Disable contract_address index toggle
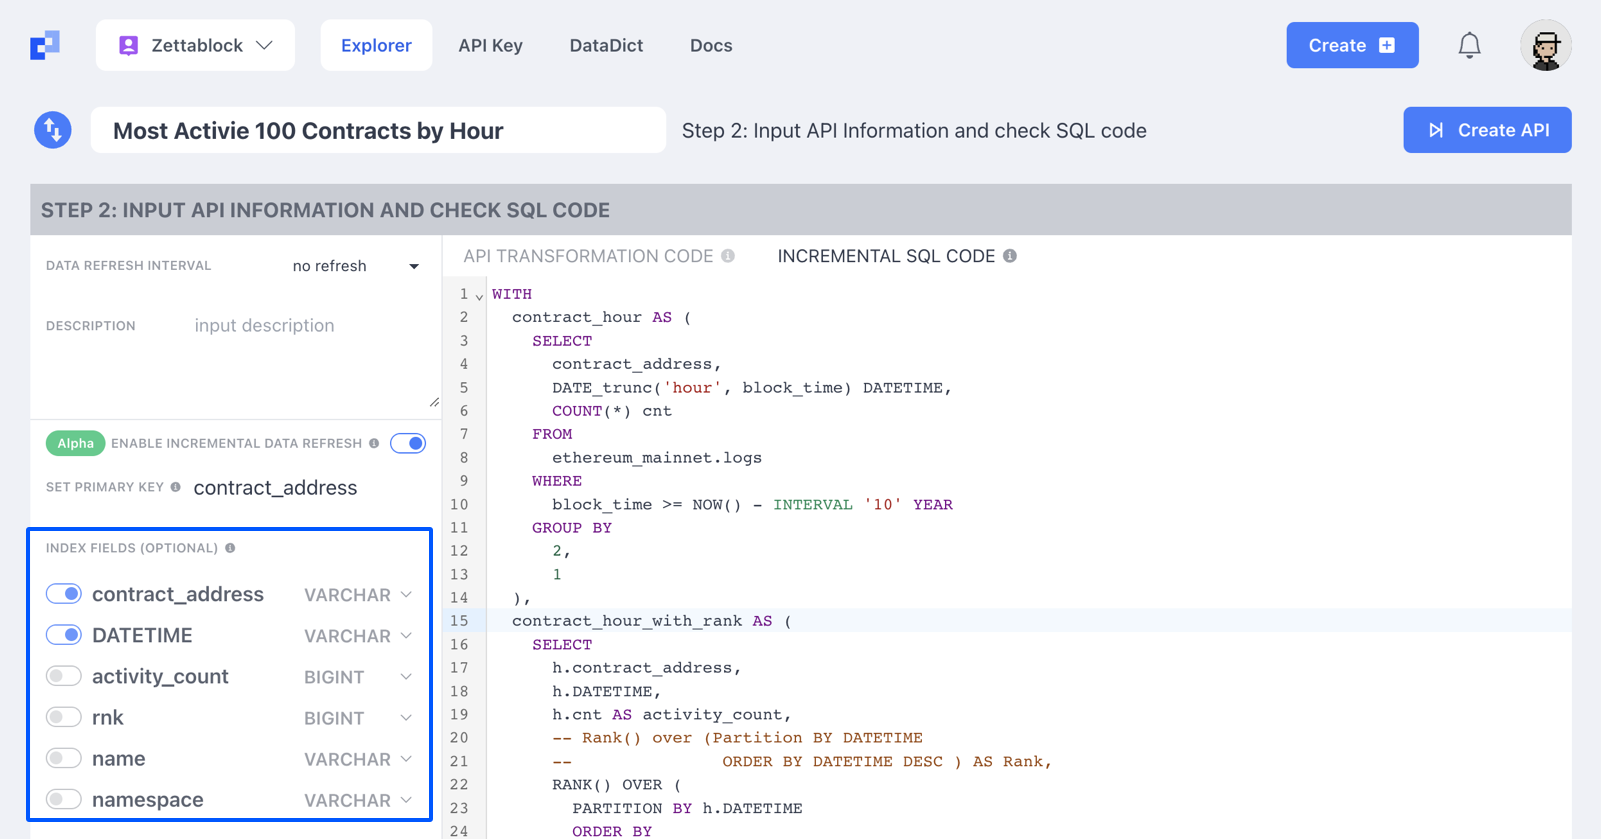 (64, 594)
